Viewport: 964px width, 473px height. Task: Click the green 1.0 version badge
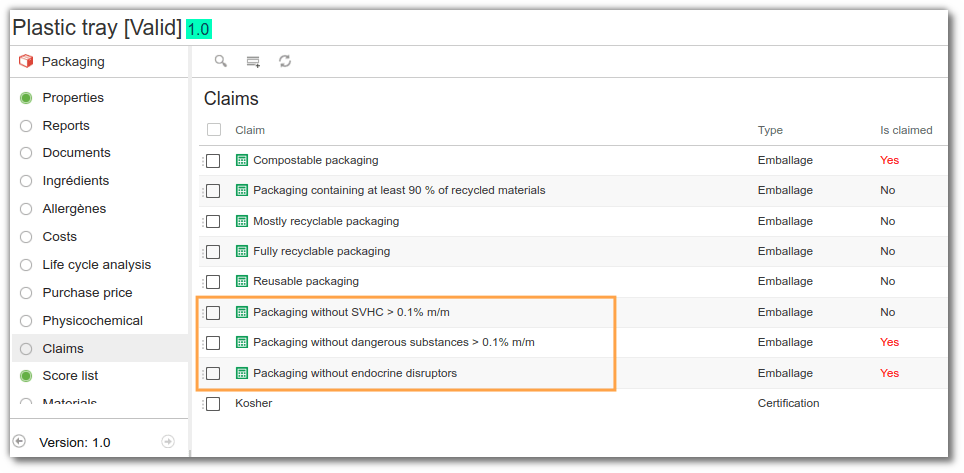pos(199,29)
